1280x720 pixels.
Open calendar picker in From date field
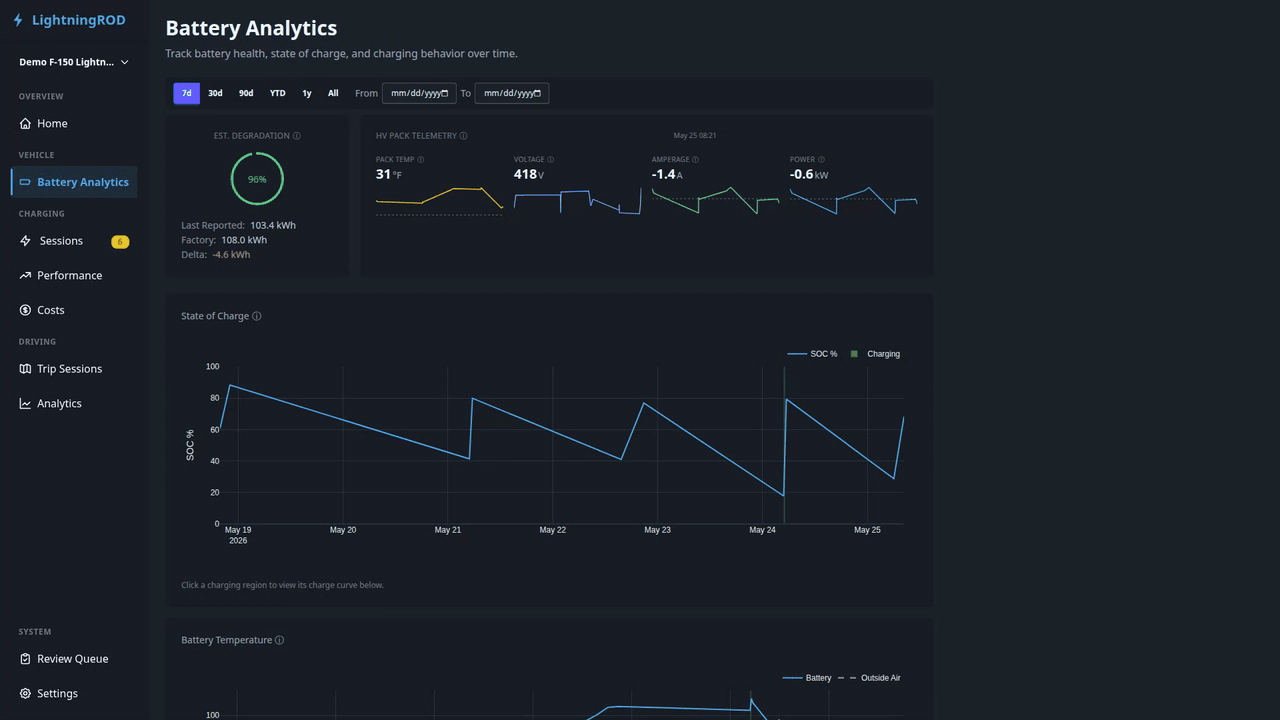pyautogui.click(x=445, y=93)
